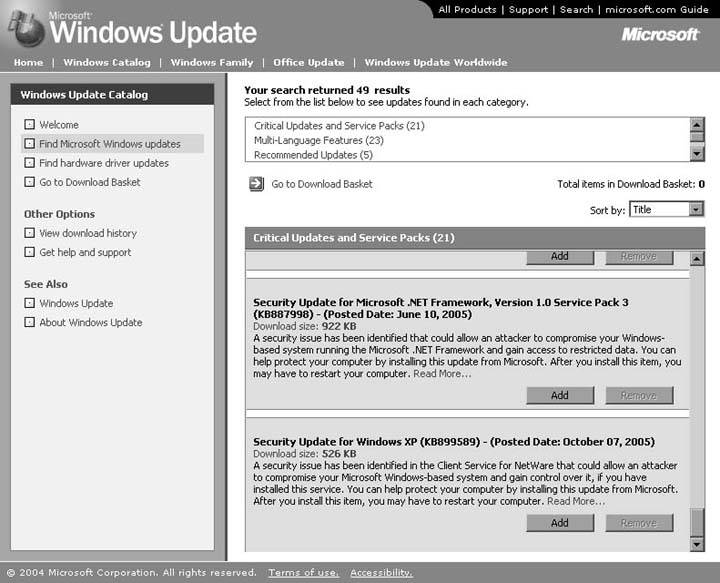The width and height of the screenshot is (720, 583).
Task: Open Go to Download Basket sidebar link
Action: [90, 182]
